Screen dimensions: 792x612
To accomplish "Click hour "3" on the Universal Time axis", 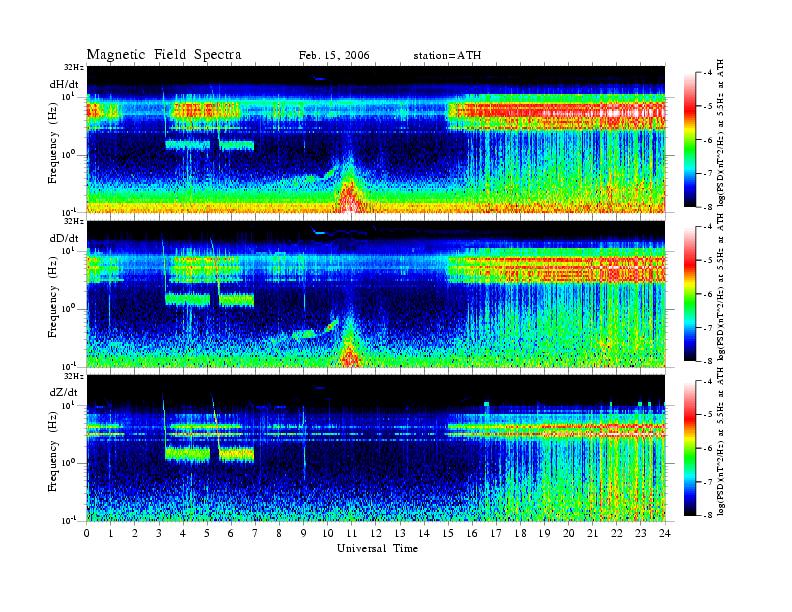I will pos(159,533).
